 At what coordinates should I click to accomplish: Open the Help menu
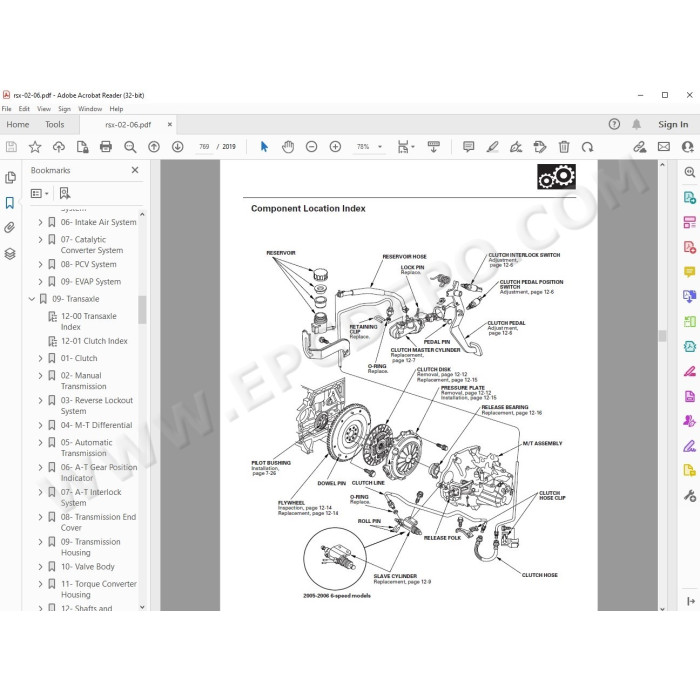pyautogui.click(x=116, y=108)
